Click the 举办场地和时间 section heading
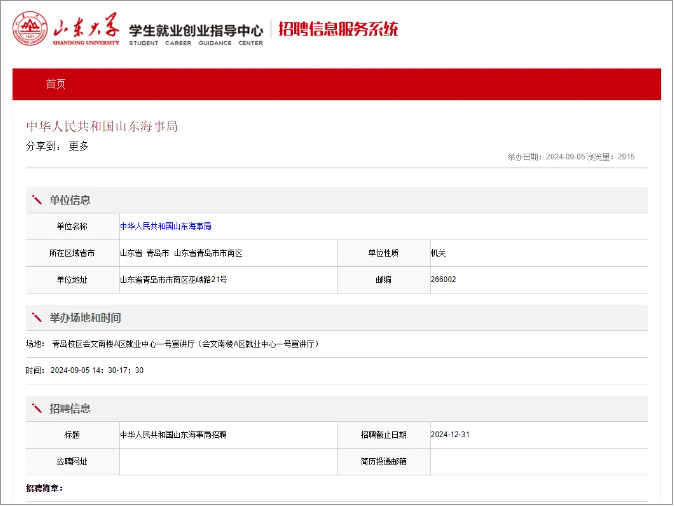 pyautogui.click(x=85, y=318)
